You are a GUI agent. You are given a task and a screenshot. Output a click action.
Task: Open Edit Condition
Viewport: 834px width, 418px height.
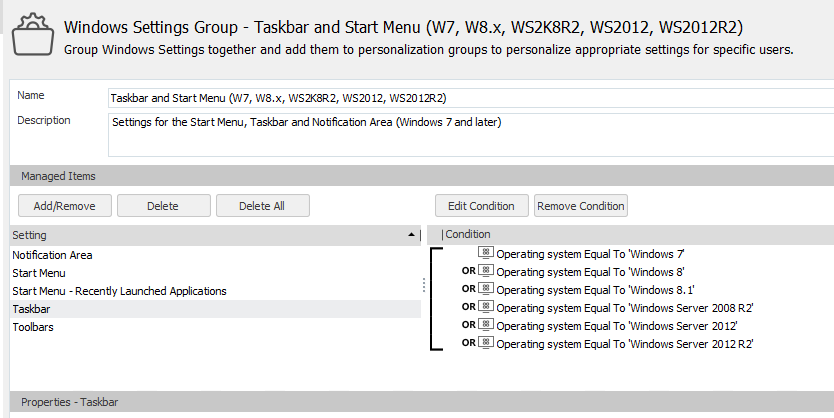coord(481,206)
